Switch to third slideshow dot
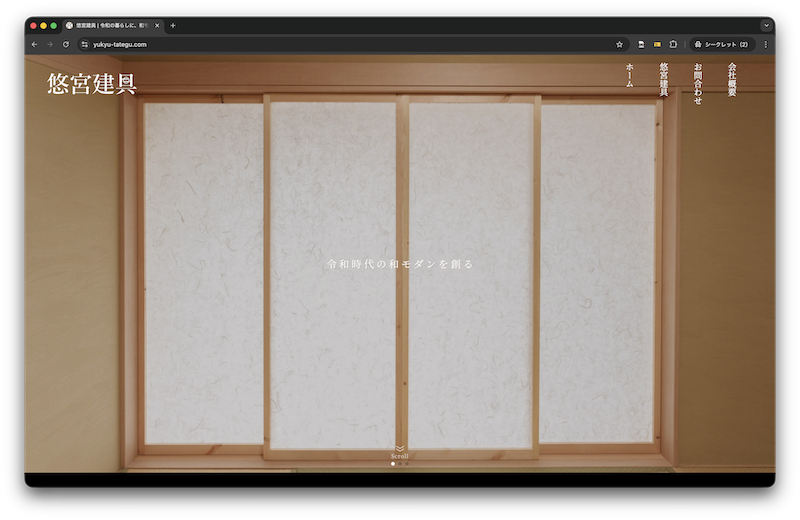800x520 pixels. (x=407, y=464)
